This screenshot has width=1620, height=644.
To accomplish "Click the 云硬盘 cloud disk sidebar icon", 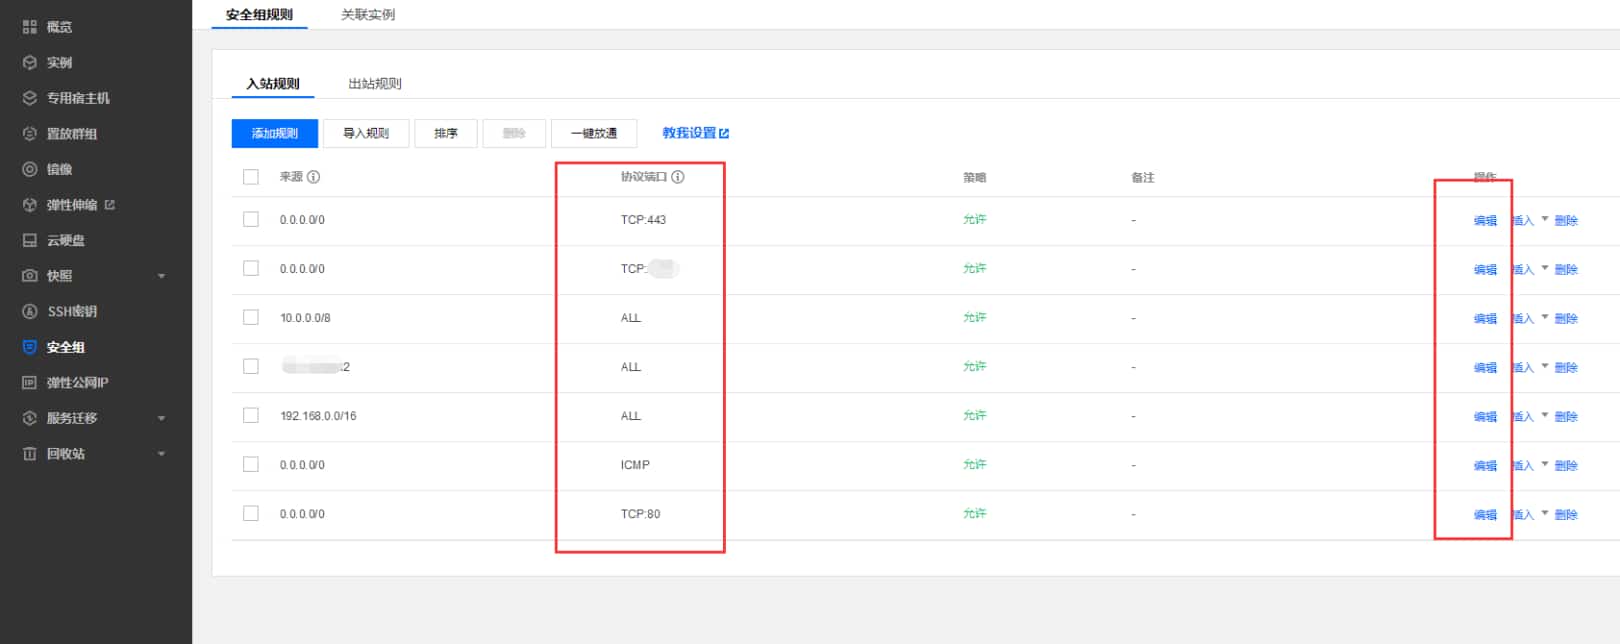I will click(x=30, y=241).
